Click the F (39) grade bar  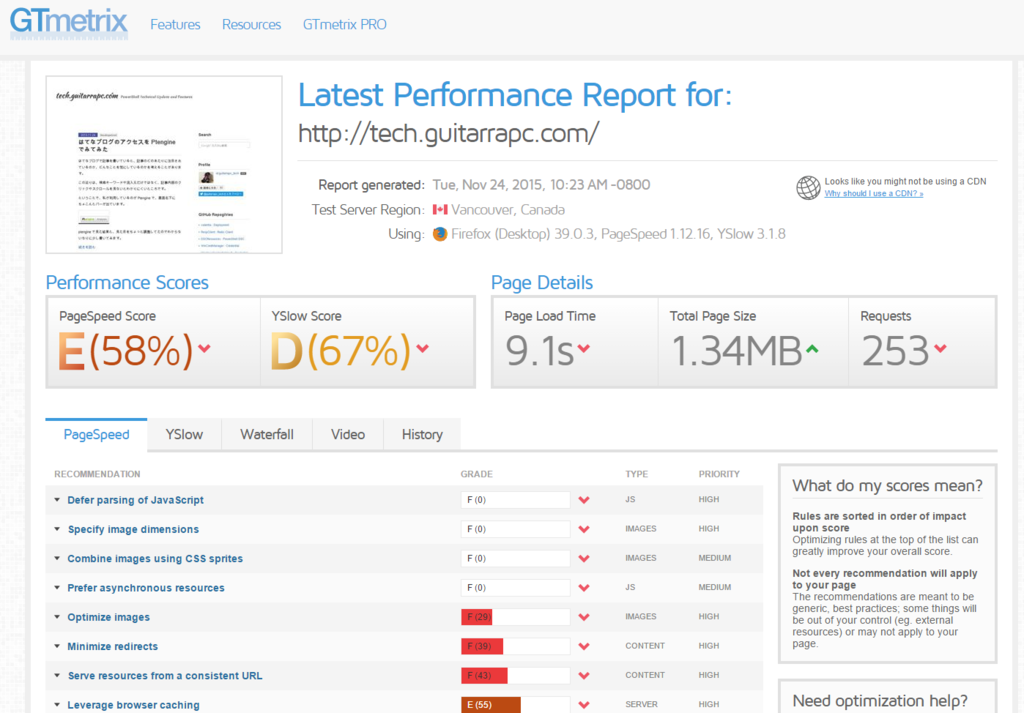pos(515,646)
